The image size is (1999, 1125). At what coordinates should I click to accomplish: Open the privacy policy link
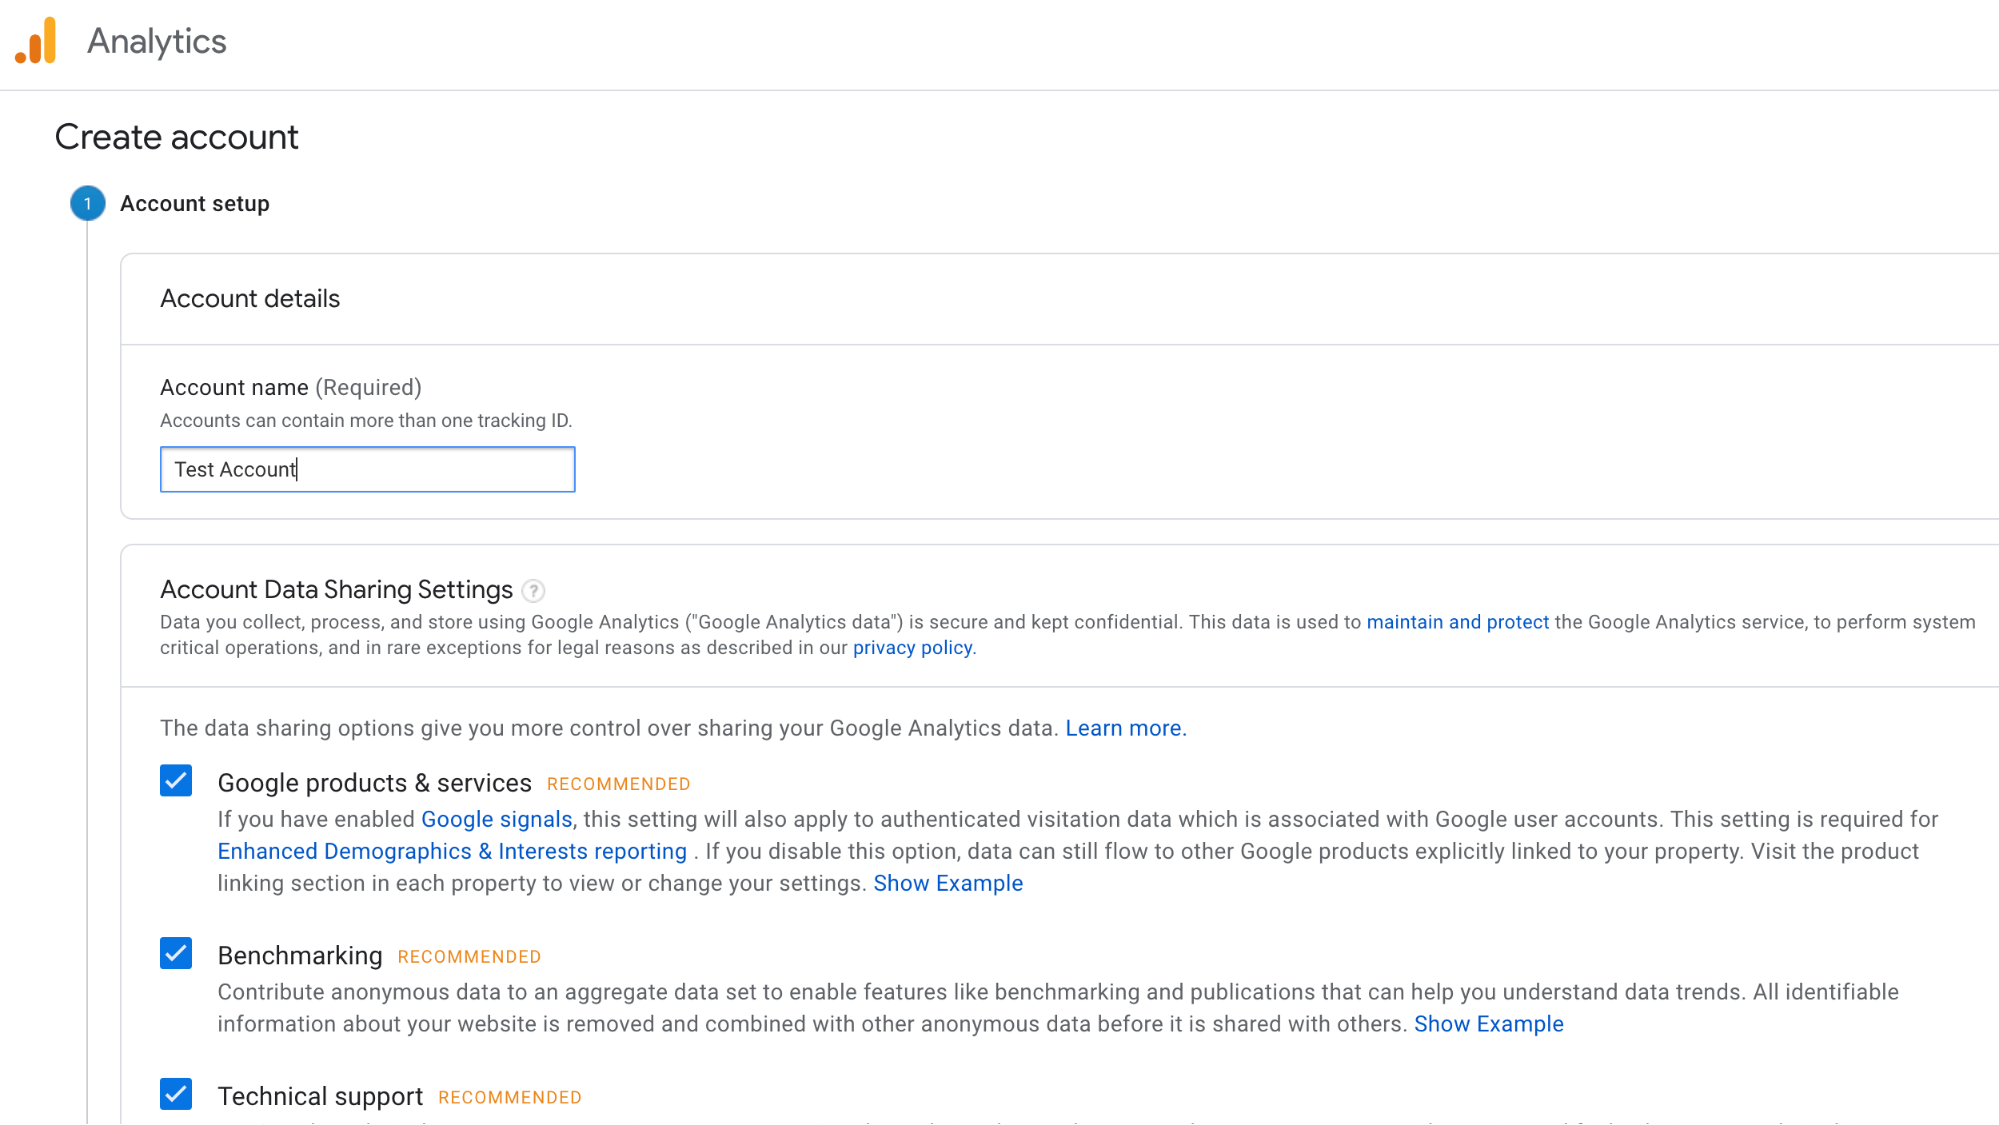pyautogui.click(x=912, y=648)
